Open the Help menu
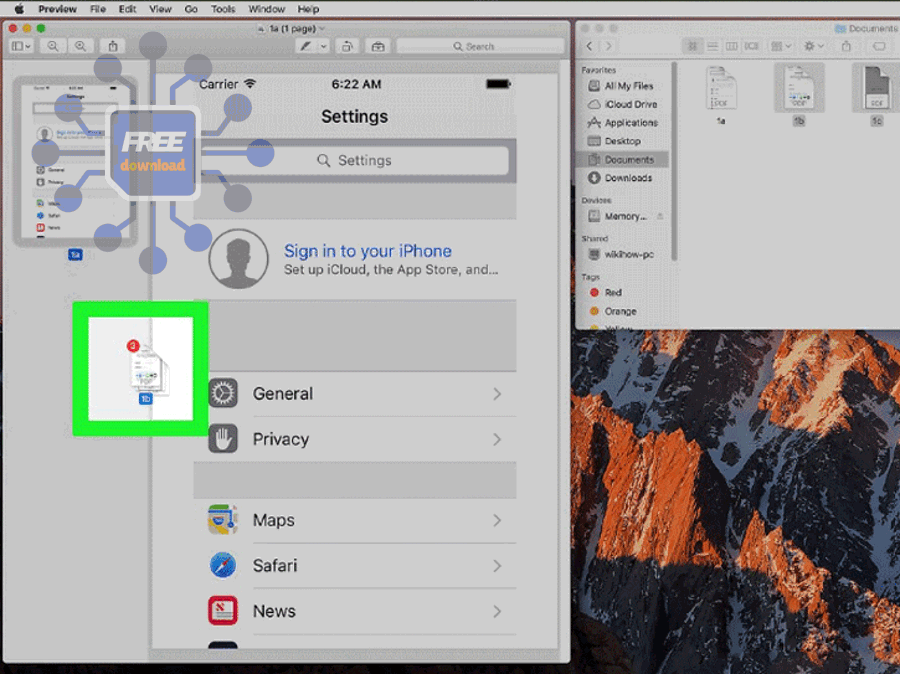This screenshot has height=674, width=900. click(308, 9)
